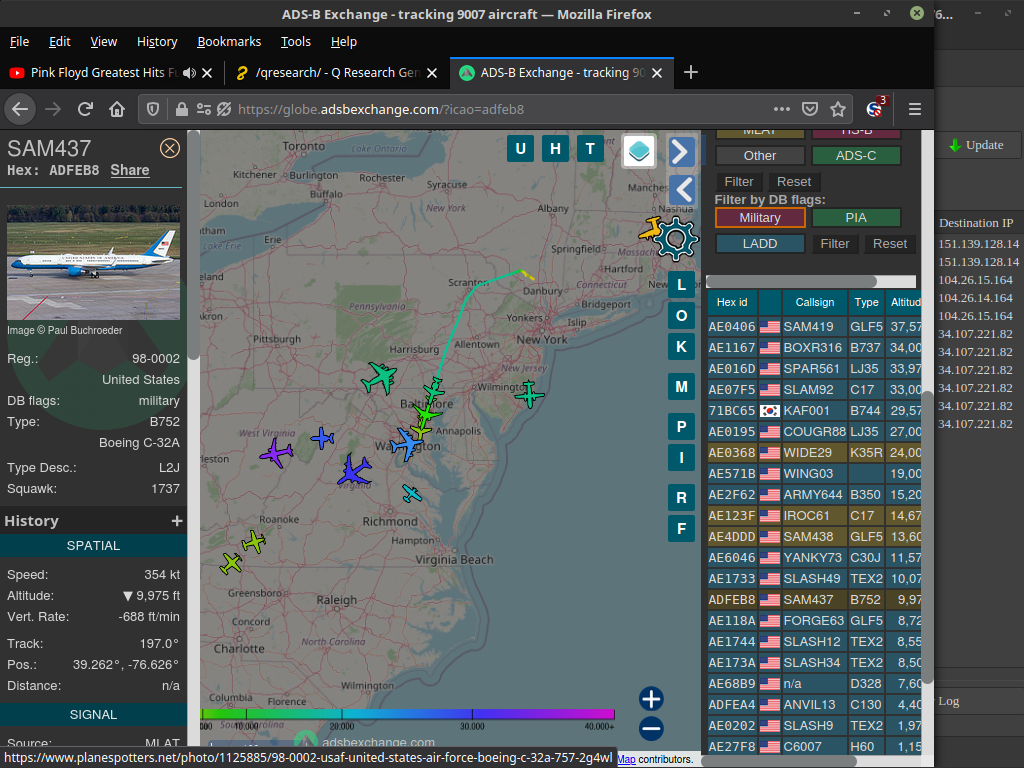Click horizontal scrollbar above aircraft table

click(792, 281)
